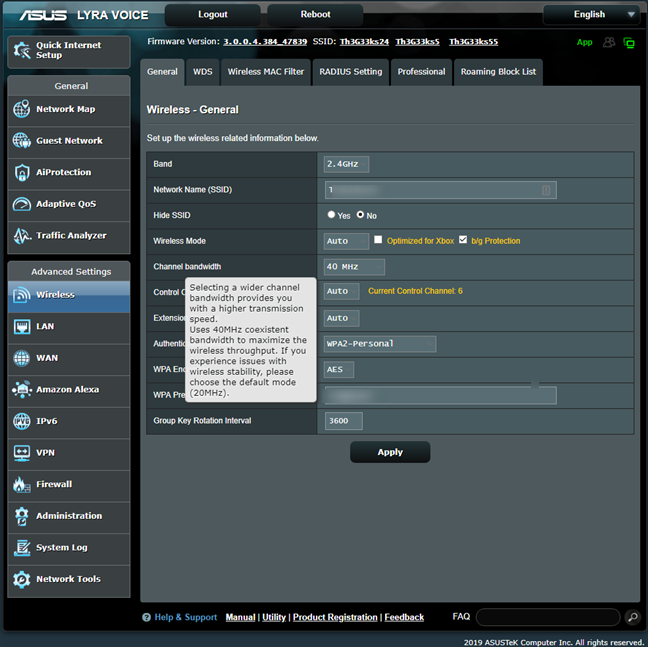
Task: Click the ASUS logo
Action: [x=43, y=15]
